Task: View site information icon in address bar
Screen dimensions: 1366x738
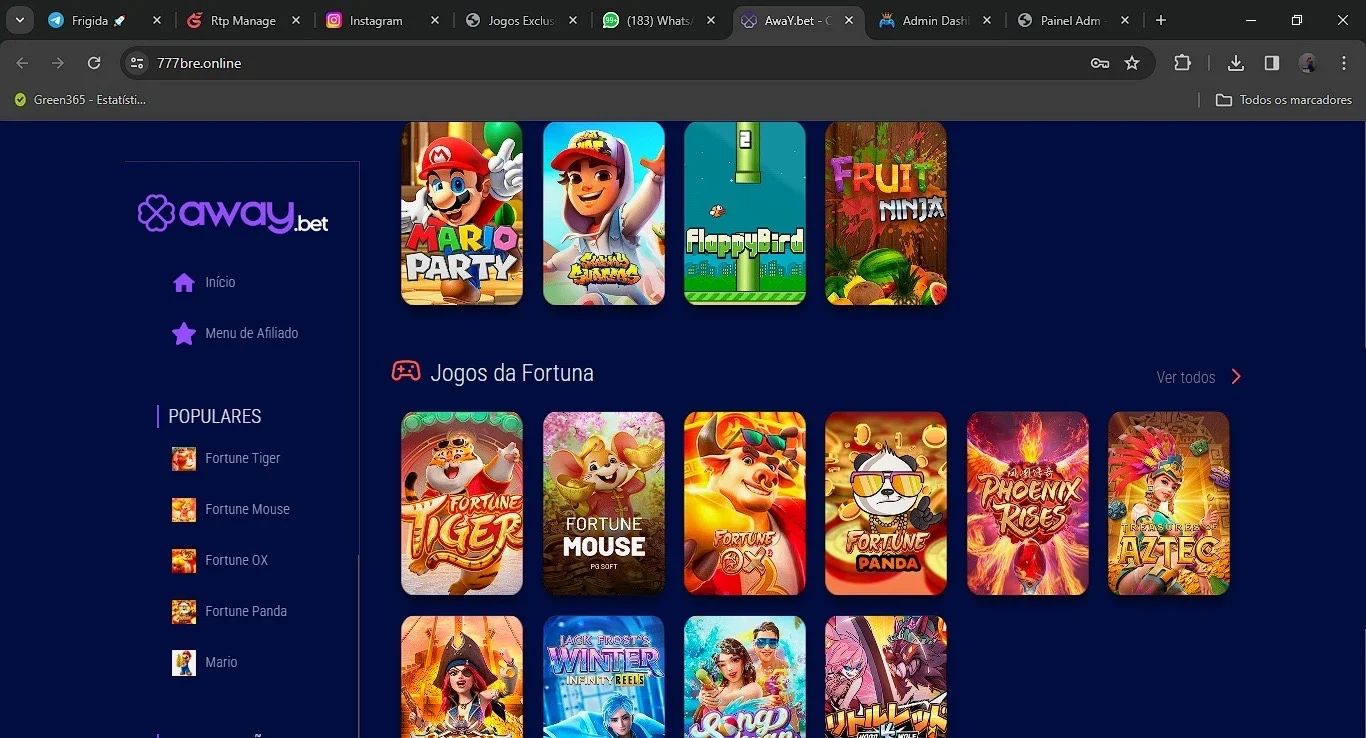Action: pos(138,63)
